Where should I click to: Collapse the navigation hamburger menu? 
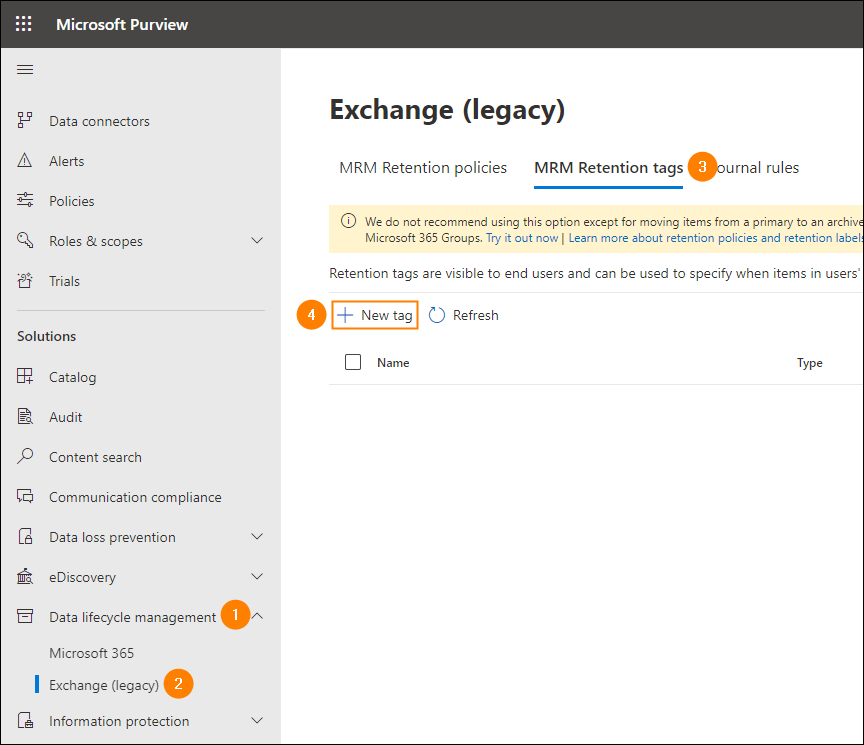pos(25,69)
